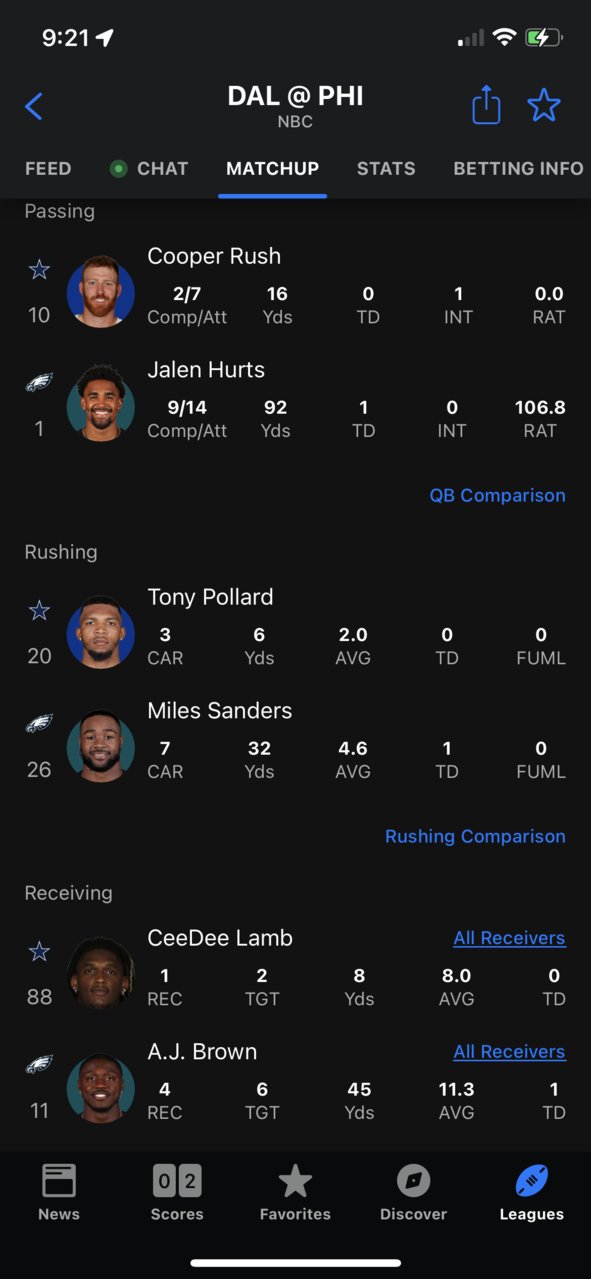Show All Receivers for CeeDee Lamb
Screen dimensions: 591x1279
pyautogui.click(x=509, y=938)
